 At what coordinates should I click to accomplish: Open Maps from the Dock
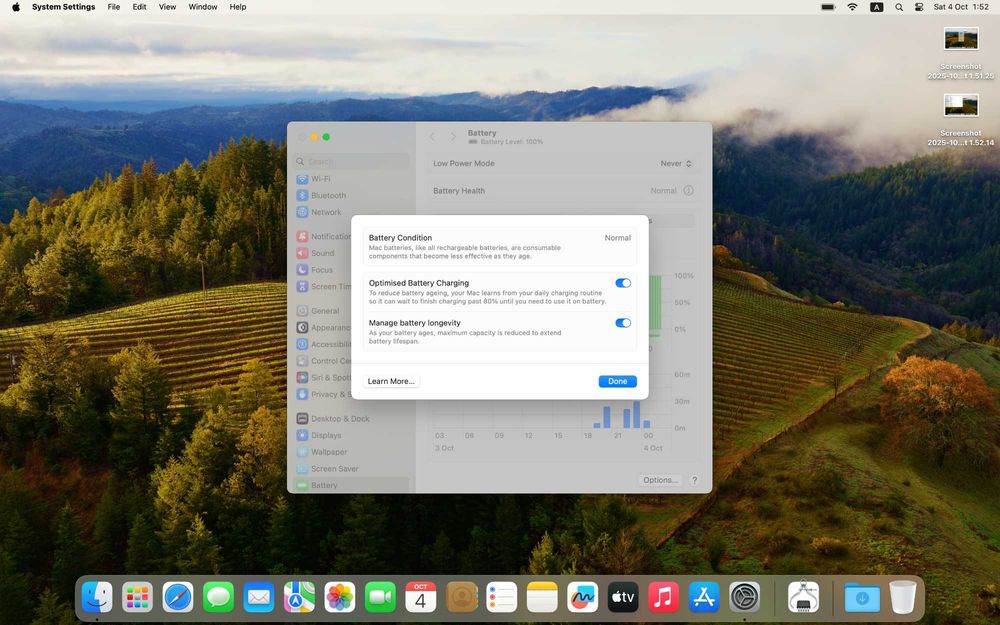click(x=299, y=598)
